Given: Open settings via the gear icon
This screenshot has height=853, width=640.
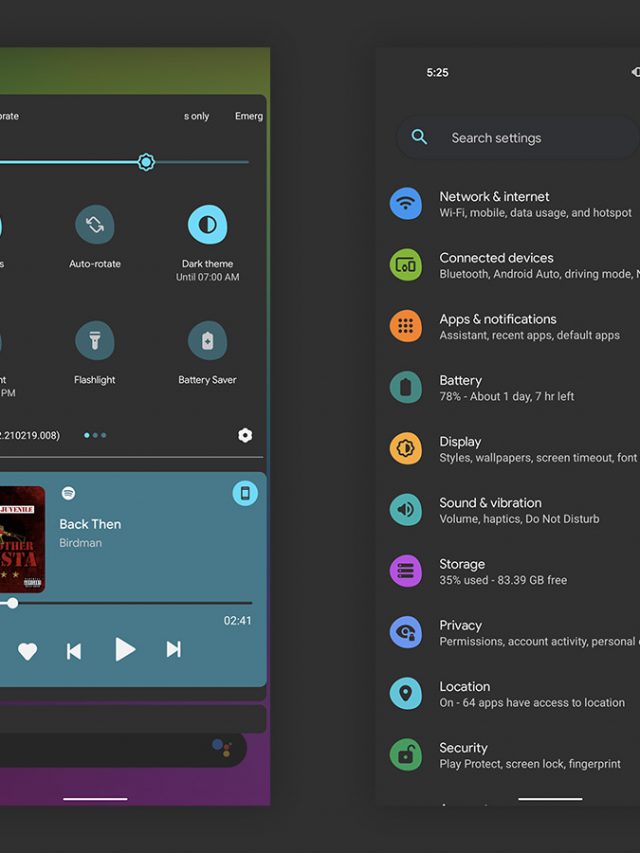Looking at the screenshot, I should (x=245, y=435).
